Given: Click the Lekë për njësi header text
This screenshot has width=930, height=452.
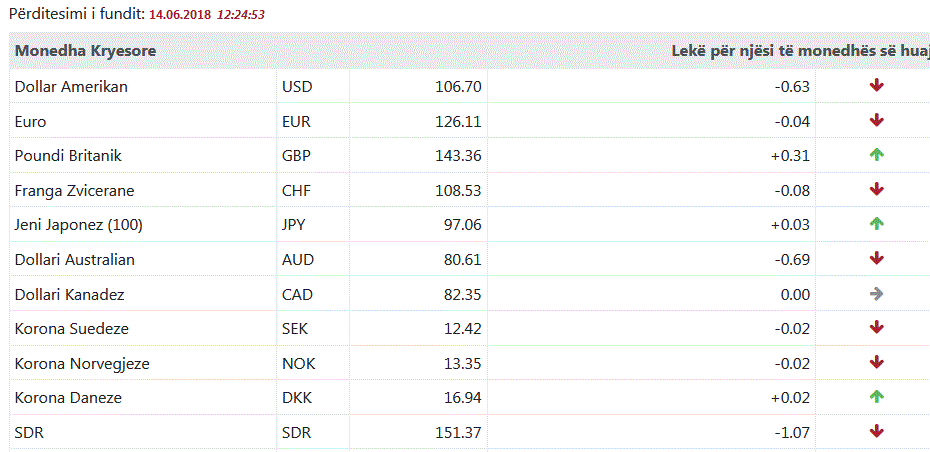Looking at the screenshot, I should click(x=799, y=51).
